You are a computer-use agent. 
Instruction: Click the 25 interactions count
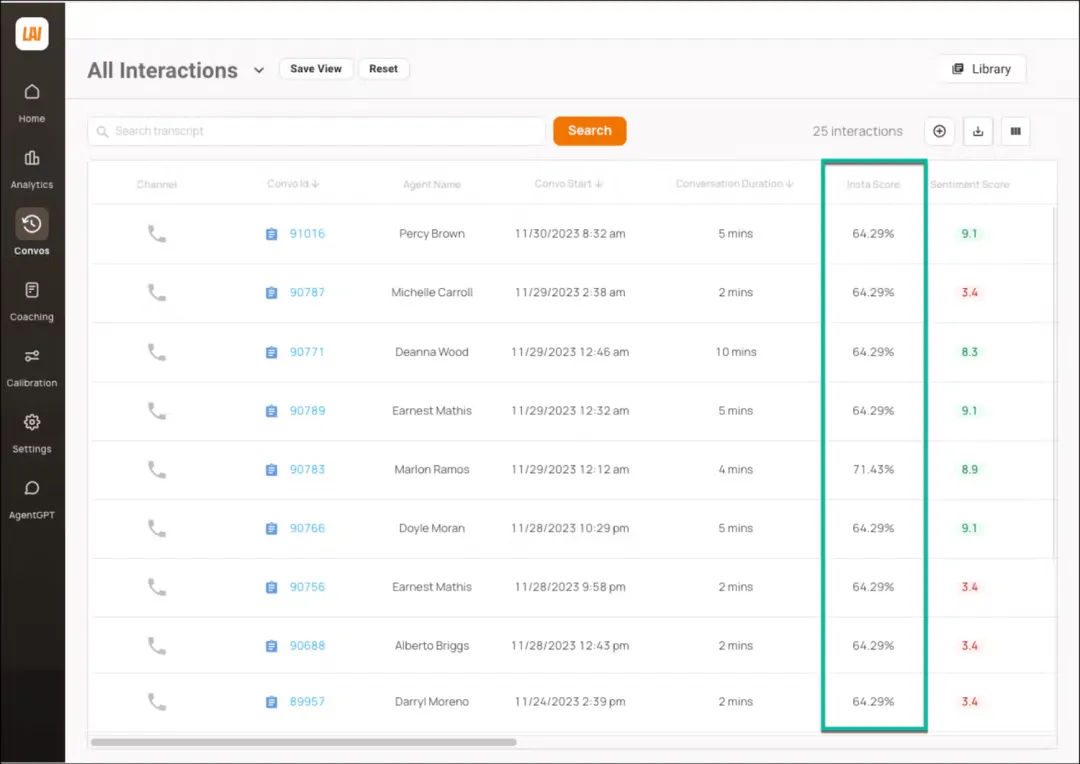(x=858, y=131)
